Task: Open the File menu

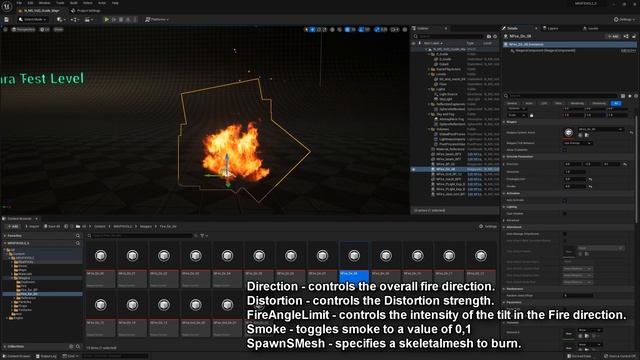Action: (19, 3)
